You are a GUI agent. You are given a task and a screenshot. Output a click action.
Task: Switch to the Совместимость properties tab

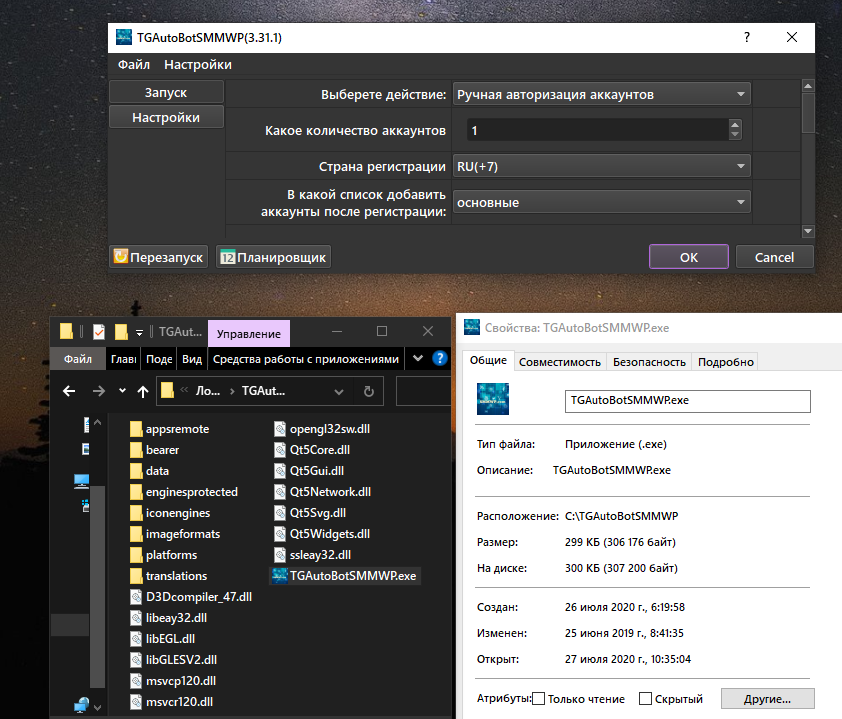tap(560, 362)
